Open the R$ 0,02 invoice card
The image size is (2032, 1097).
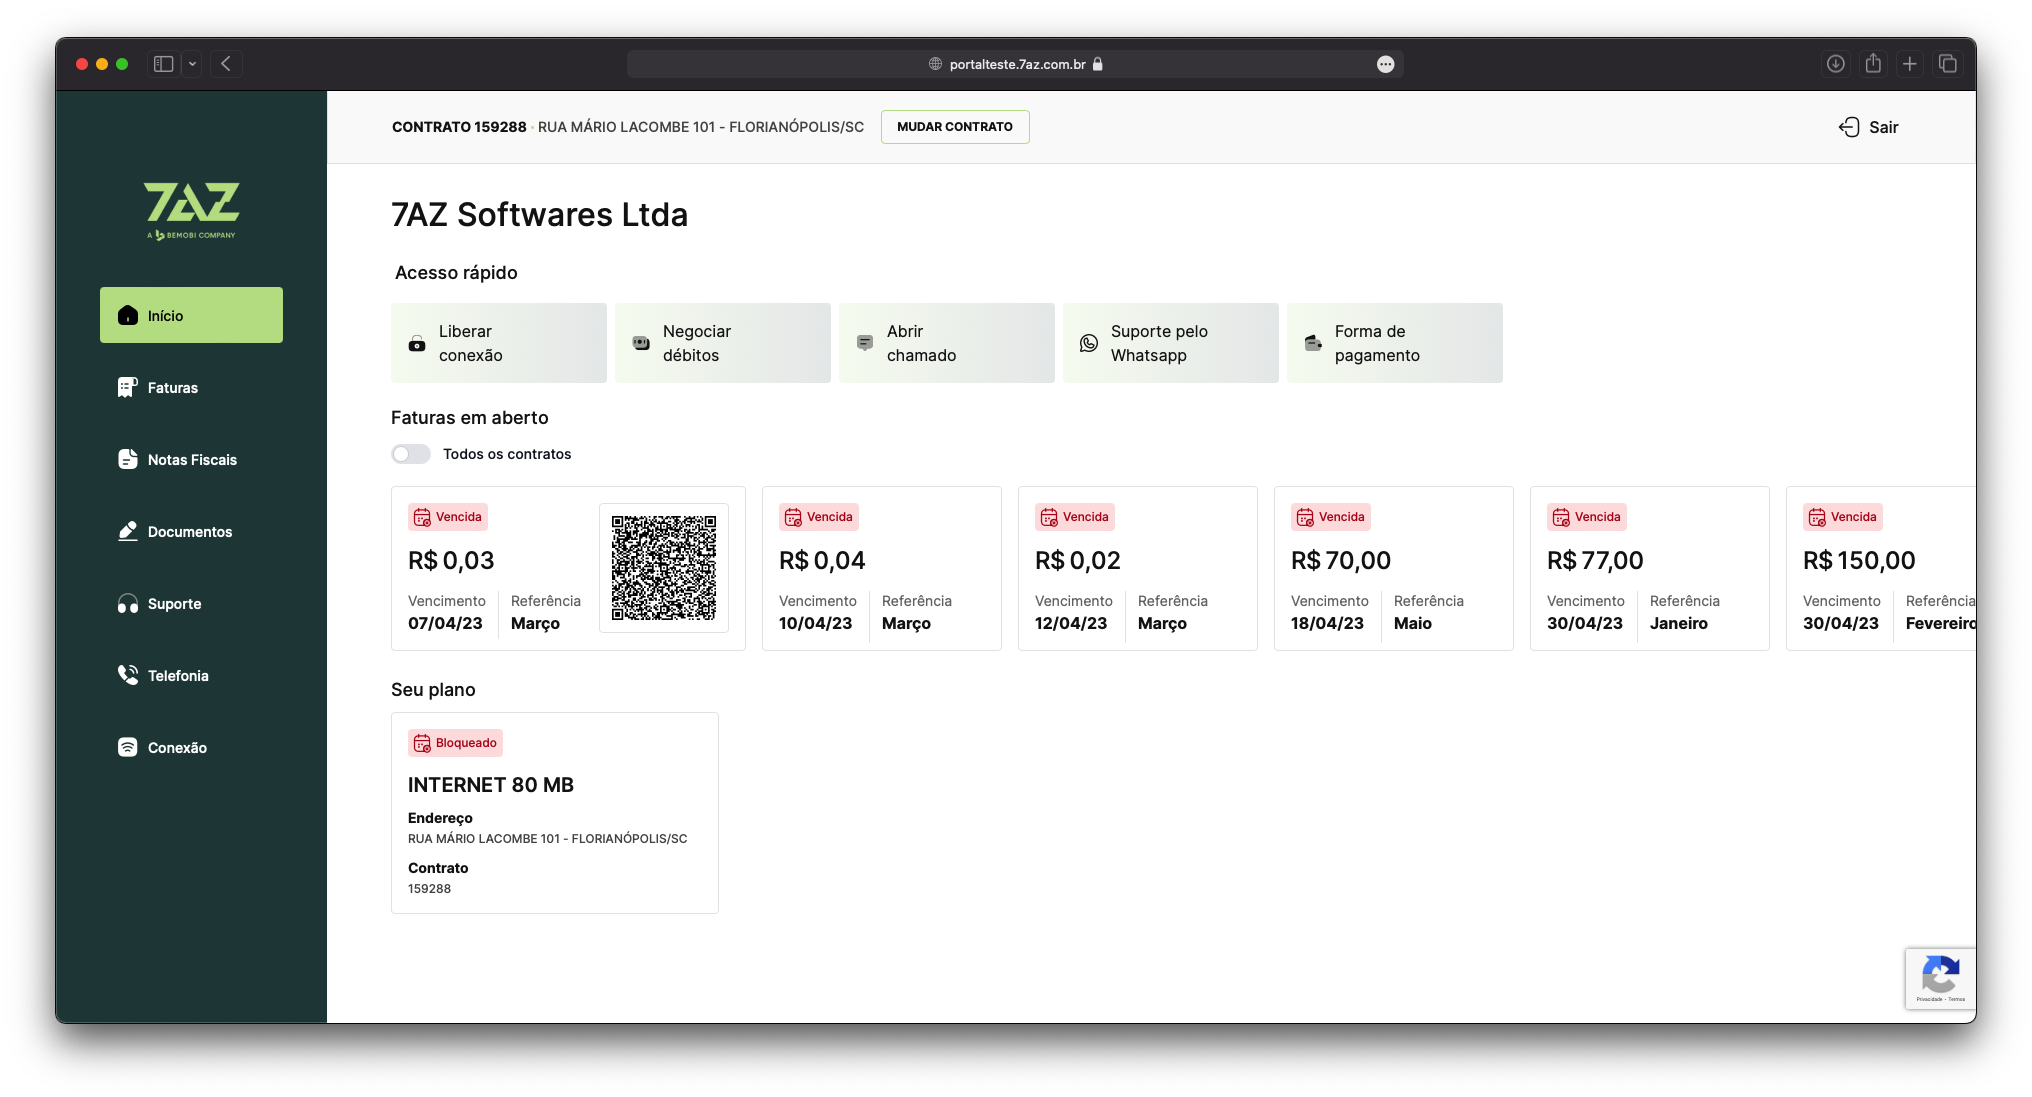tap(1137, 568)
